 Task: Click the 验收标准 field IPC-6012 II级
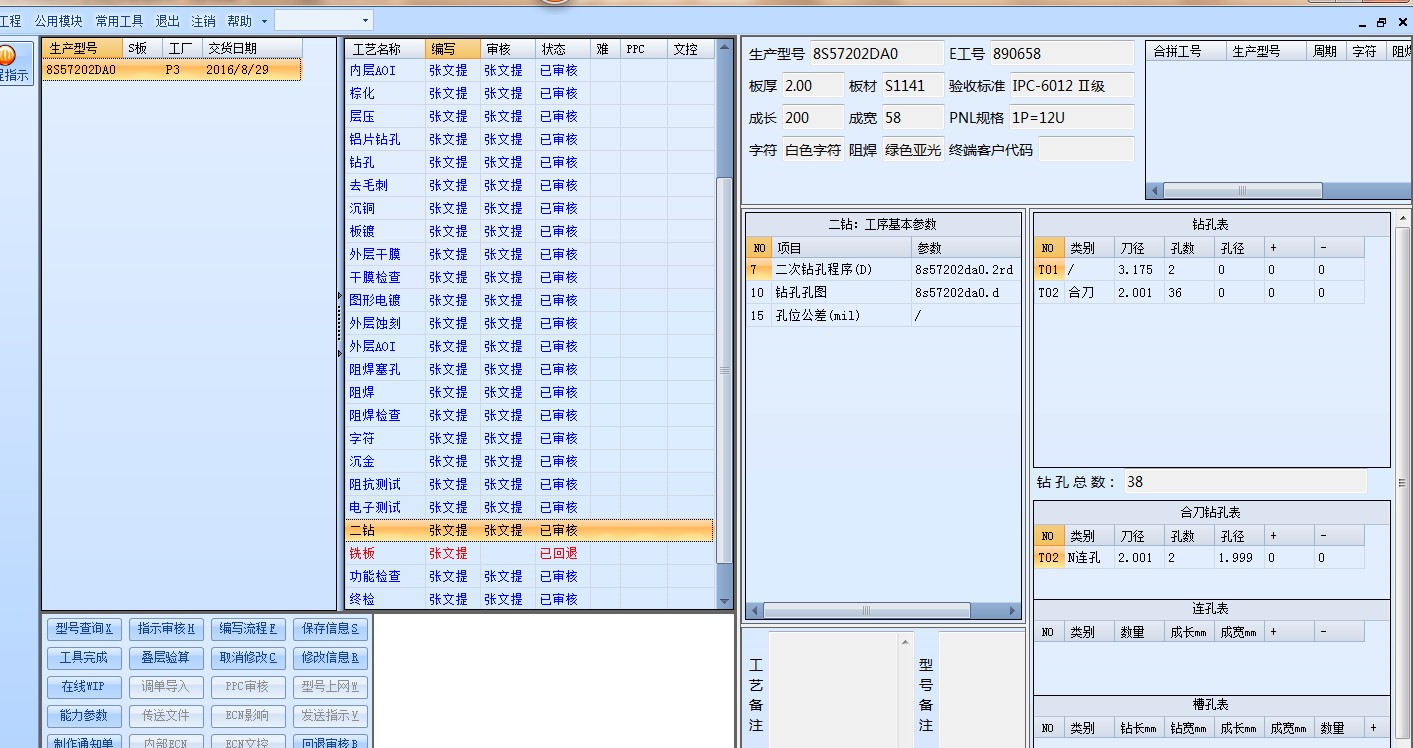coord(1071,86)
